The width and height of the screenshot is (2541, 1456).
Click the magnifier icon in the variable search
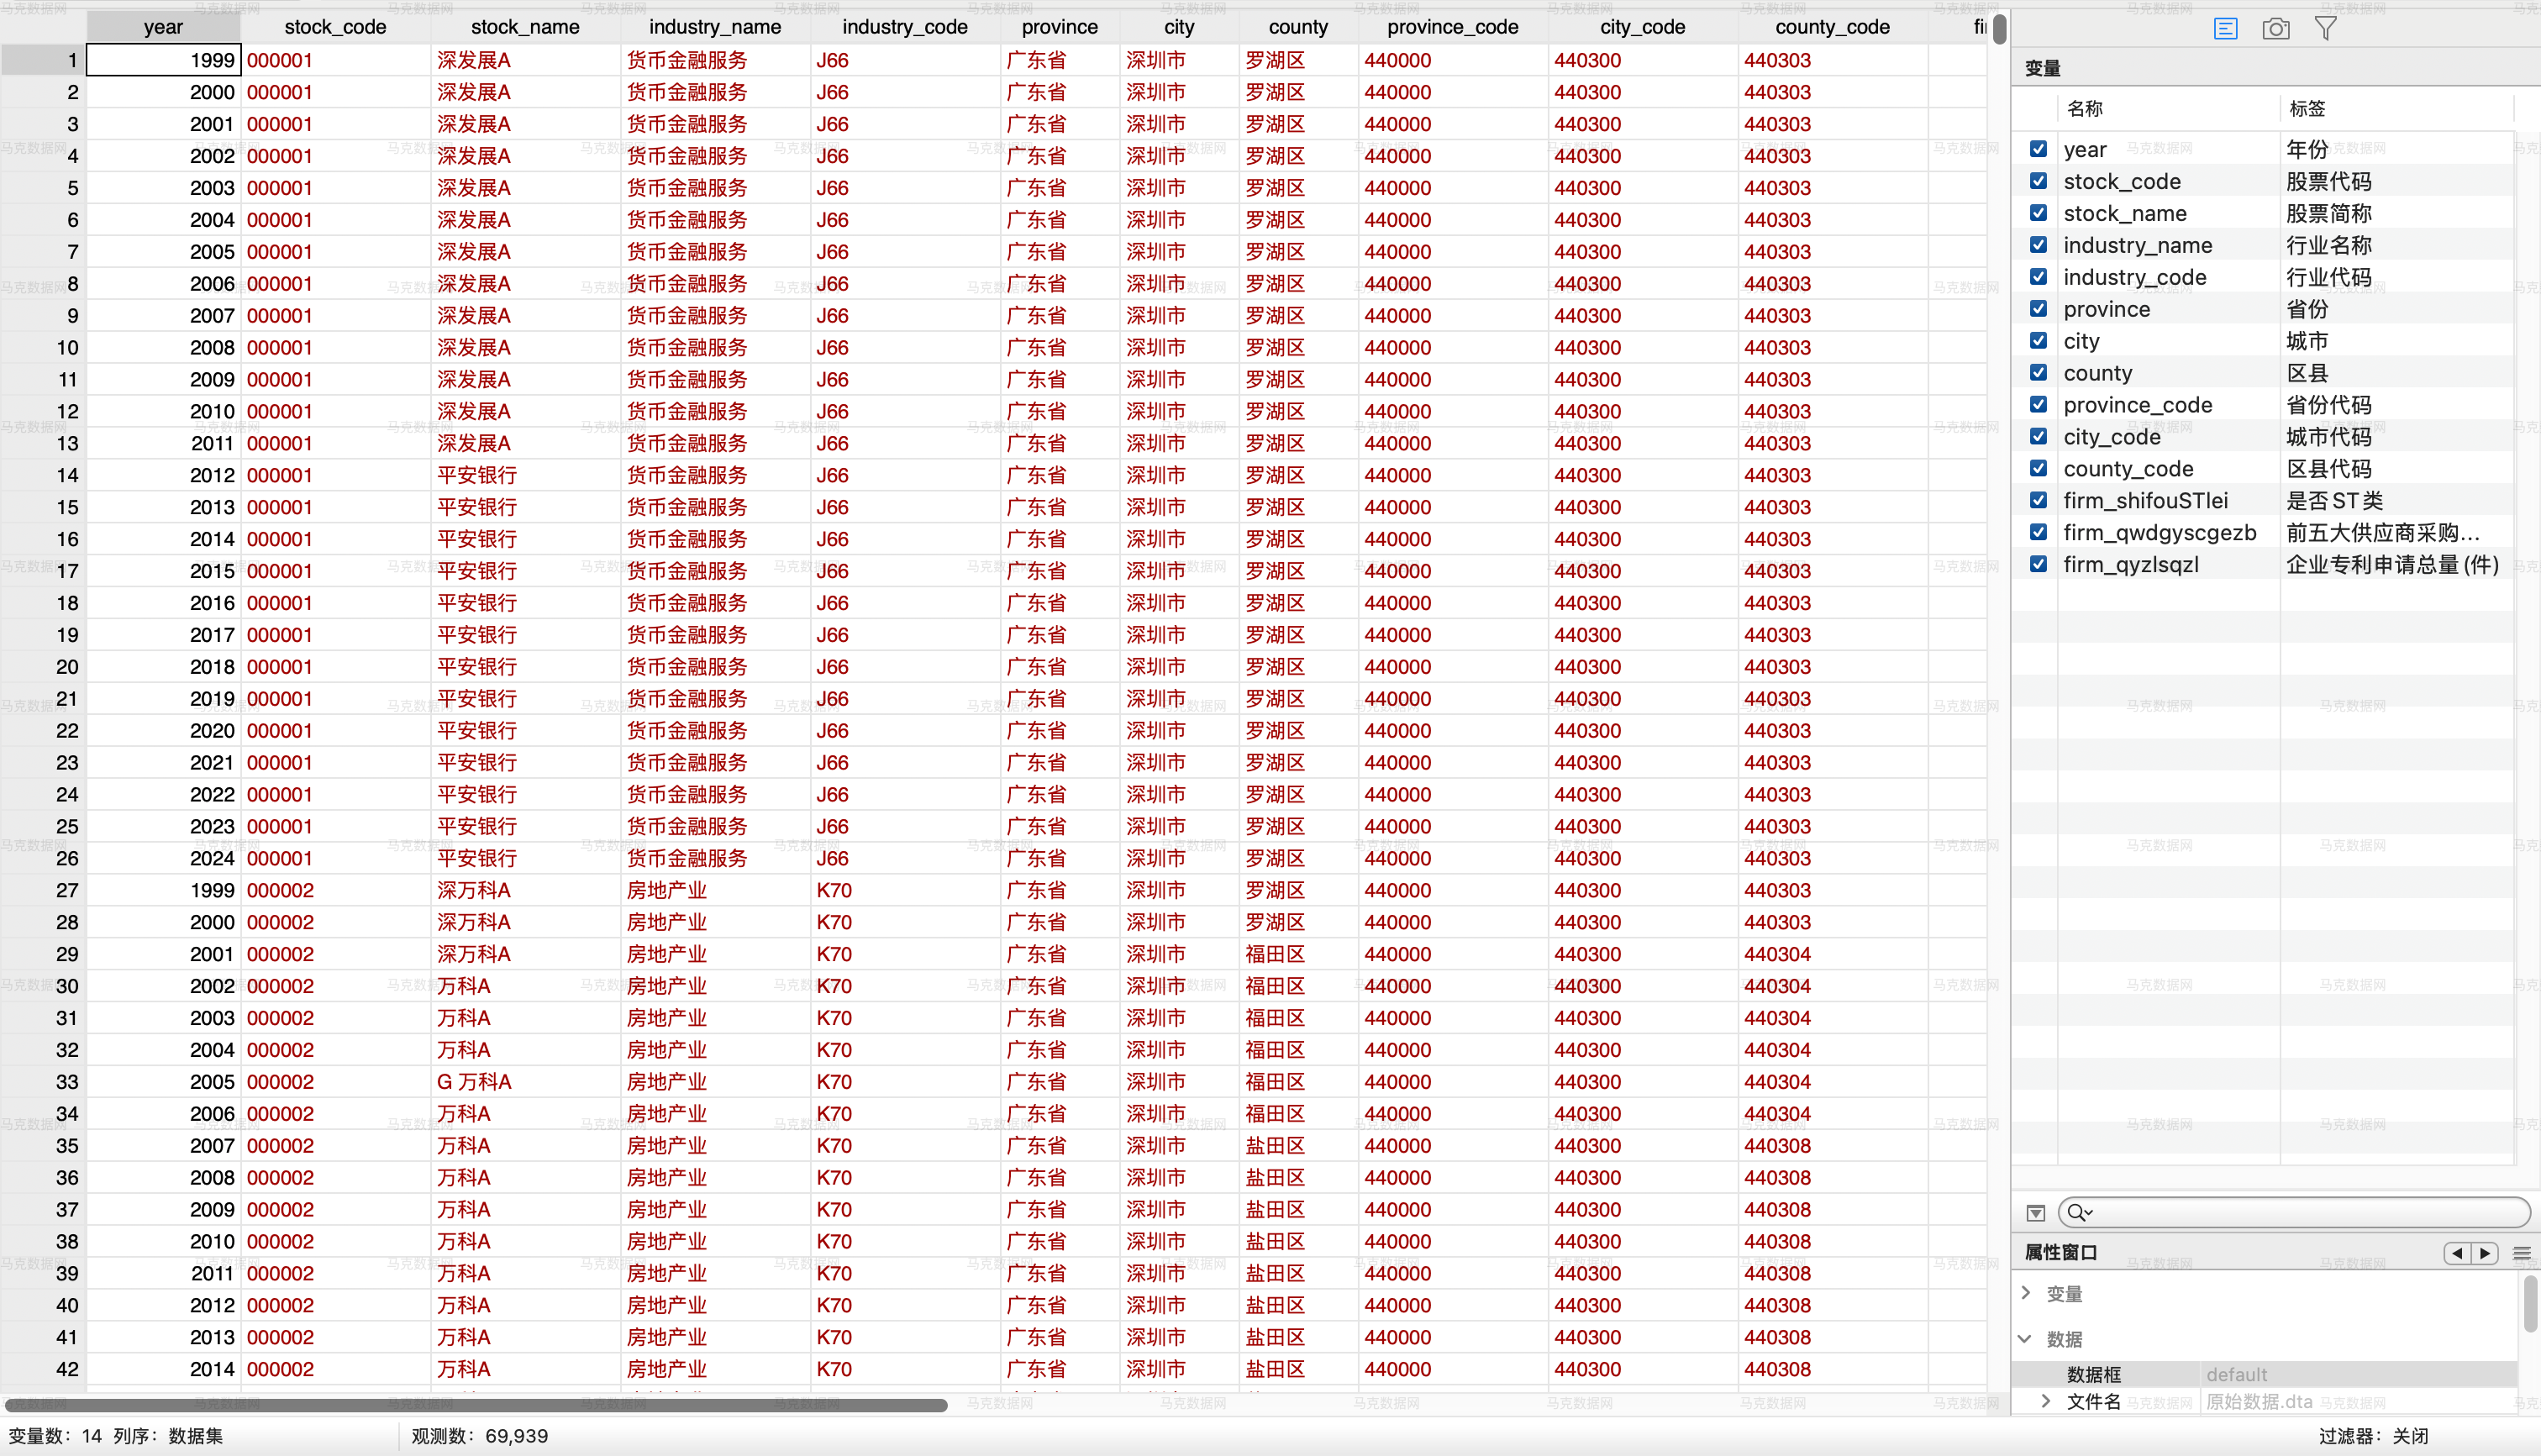(x=2078, y=1213)
